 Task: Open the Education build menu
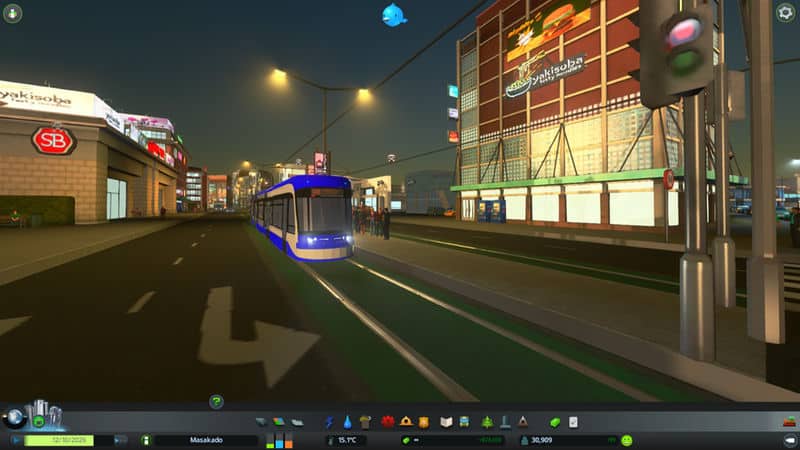(x=447, y=422)
